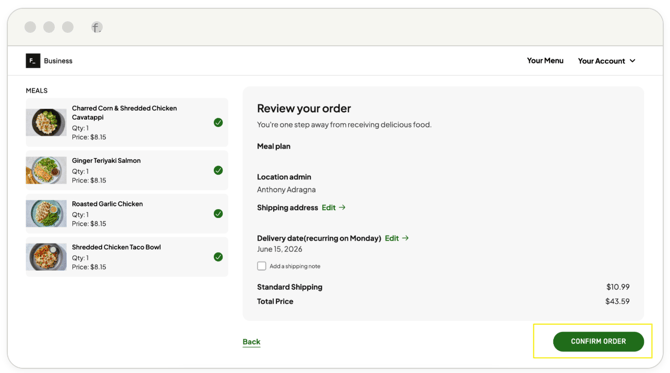Screen dimensions: 670x373
Task: Click the Confirm Order button
Action: [x=598, y=341]
